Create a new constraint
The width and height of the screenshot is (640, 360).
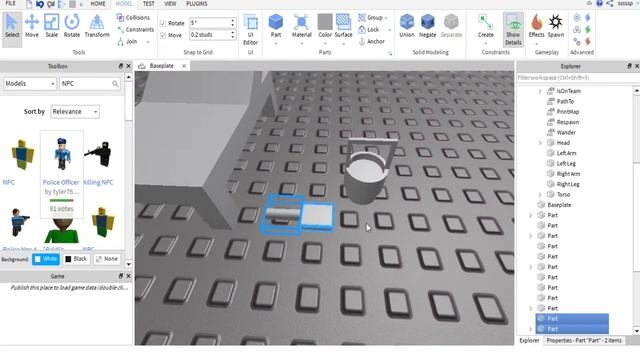pos(485,26)
